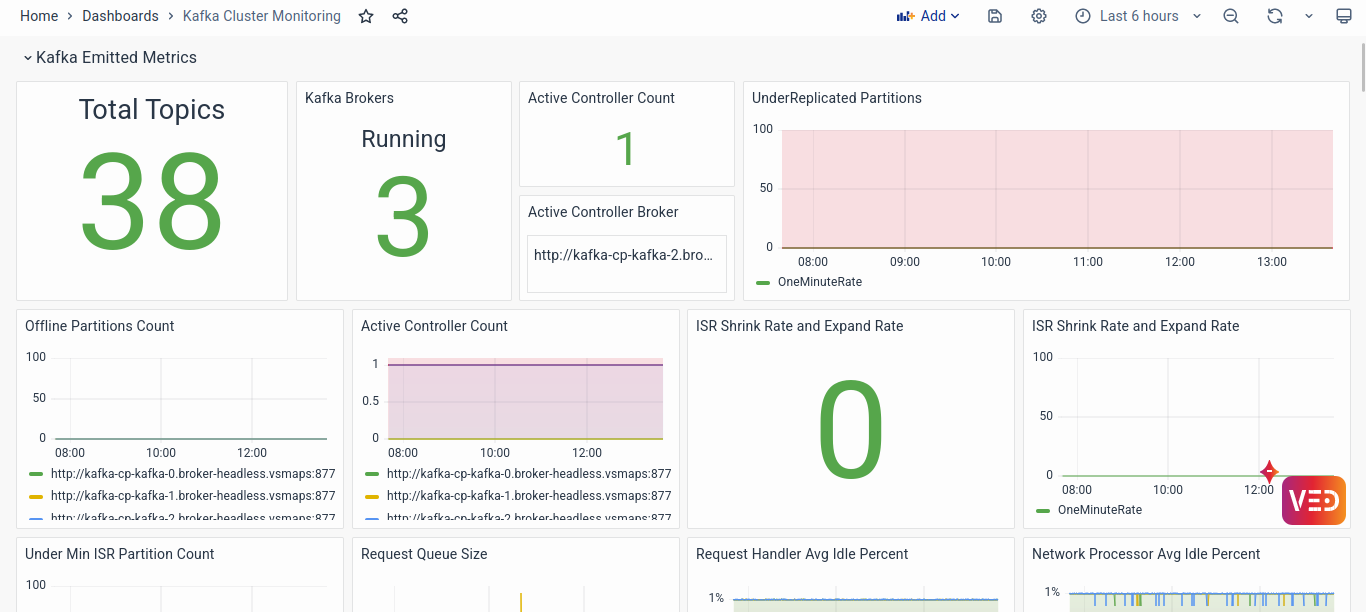Open dashboard settings gear

click(1039, 16)
